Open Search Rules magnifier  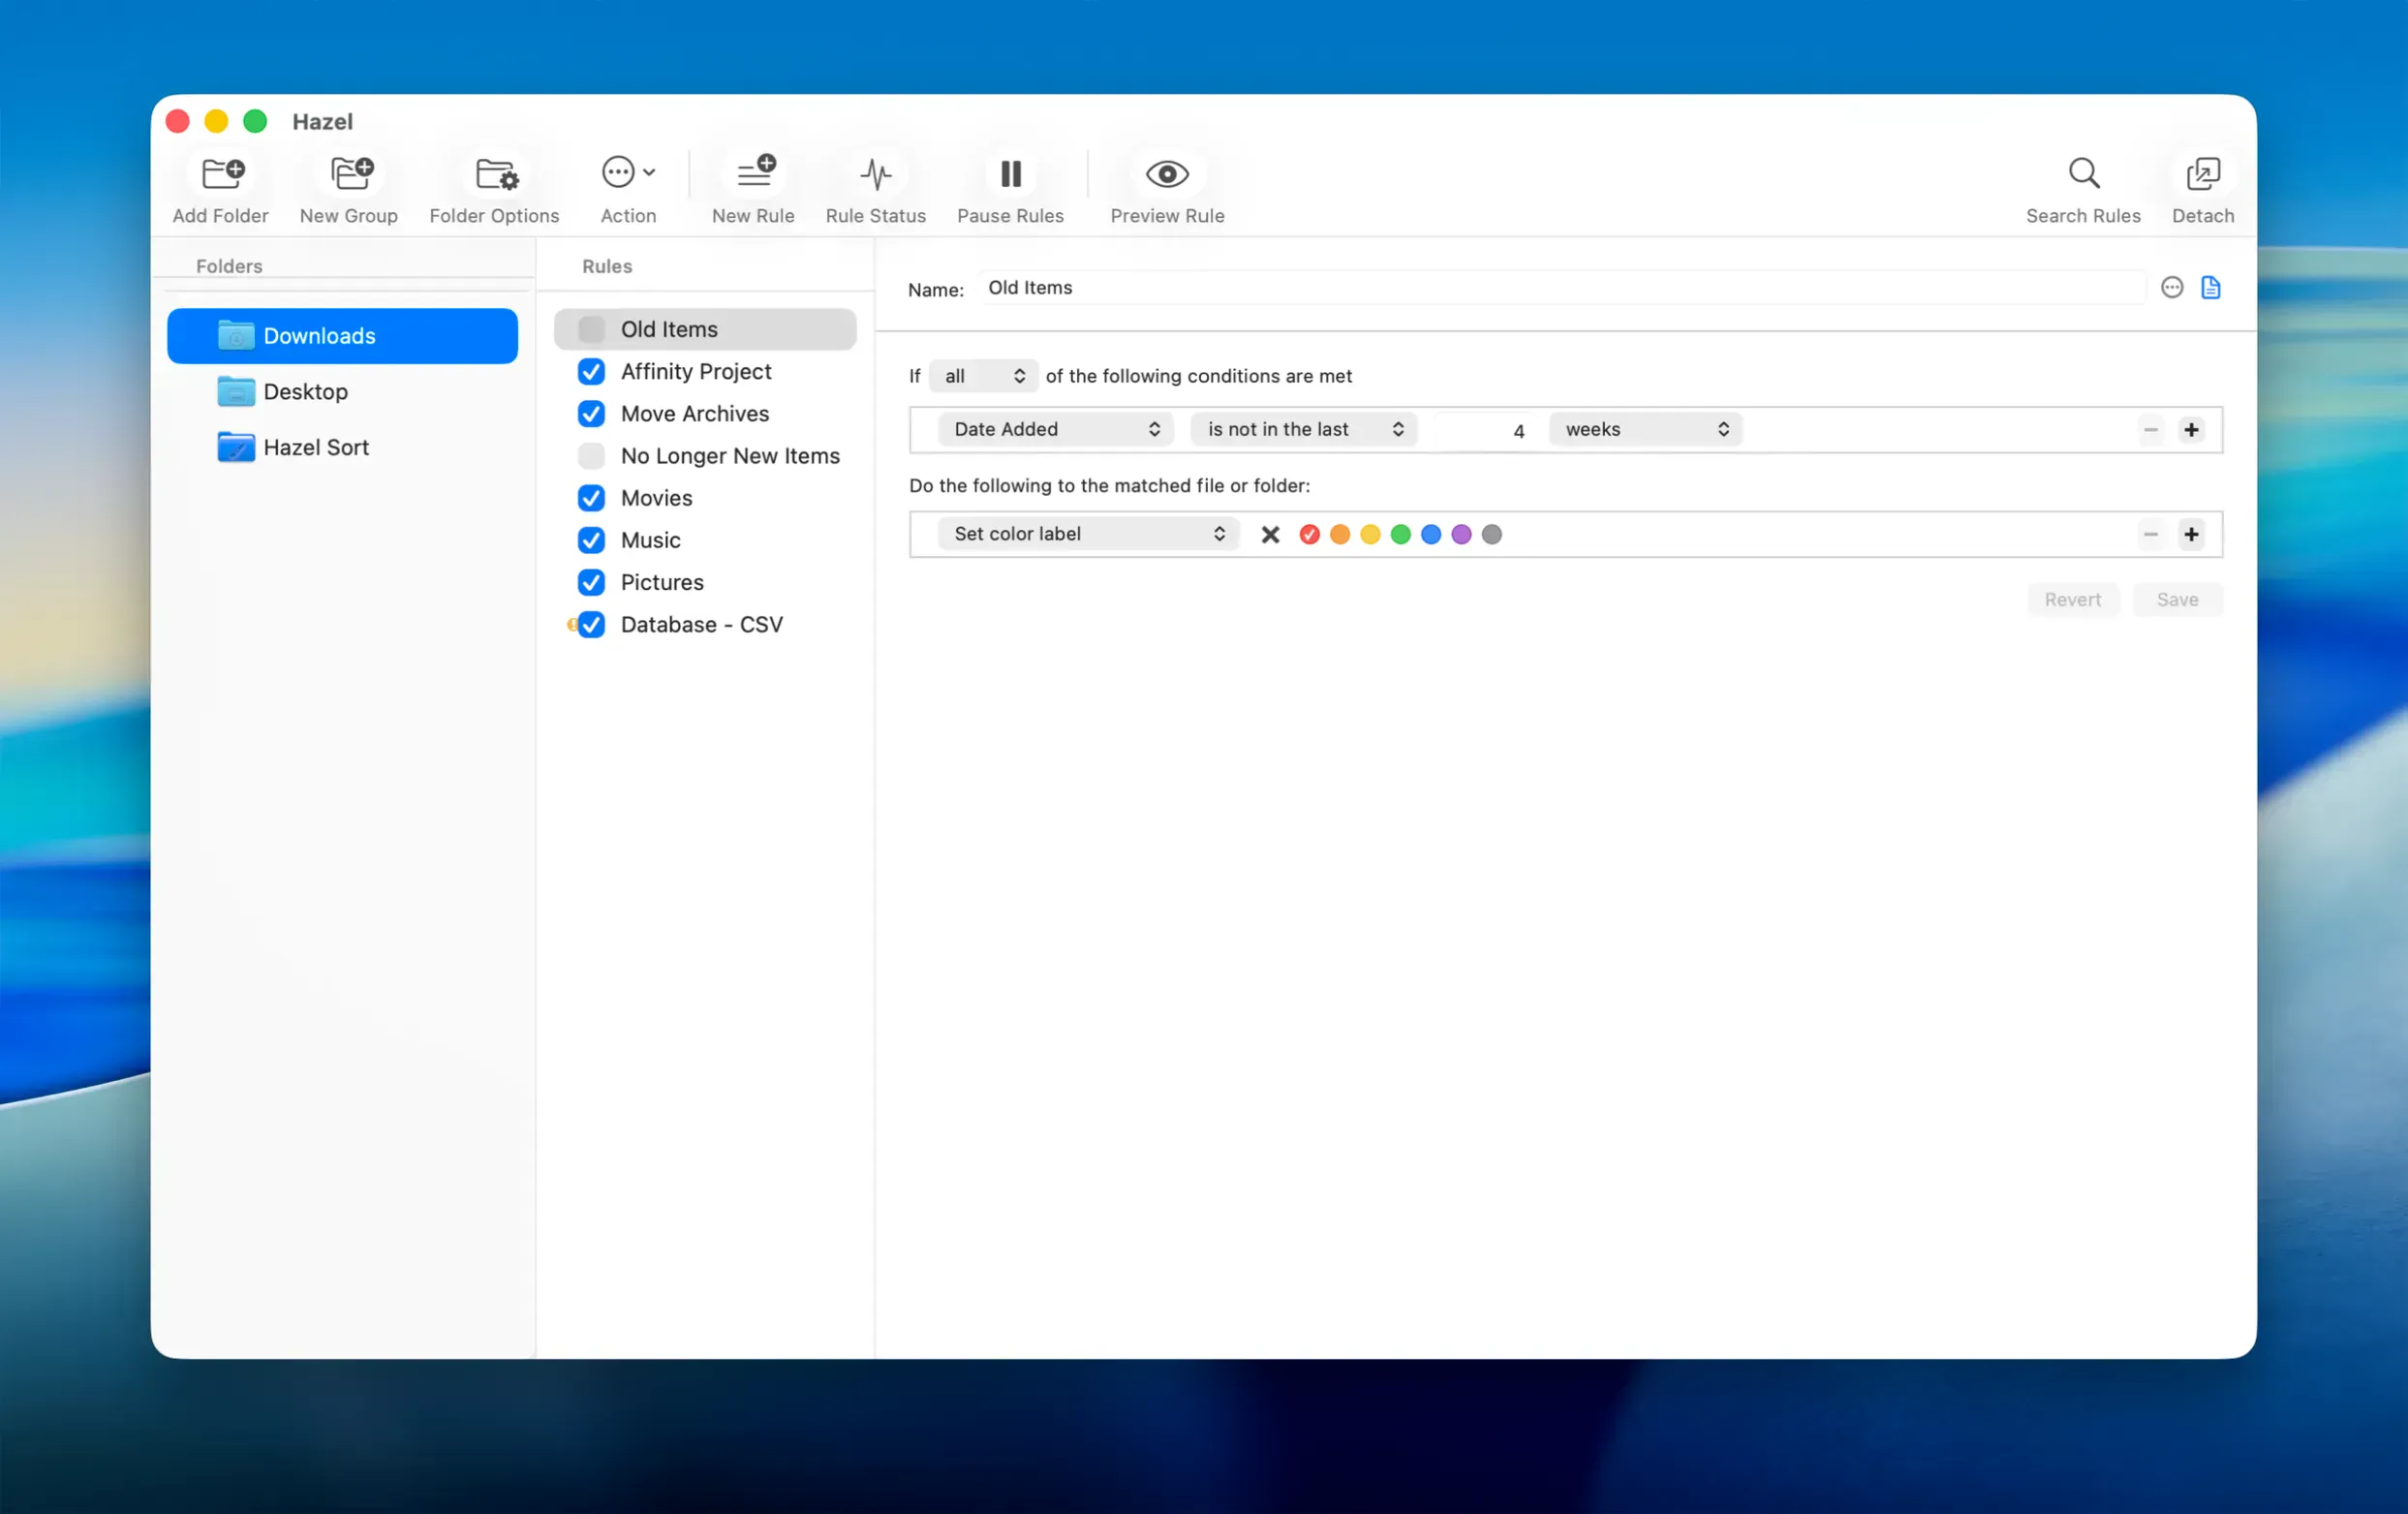click(x=2084, y=174)
